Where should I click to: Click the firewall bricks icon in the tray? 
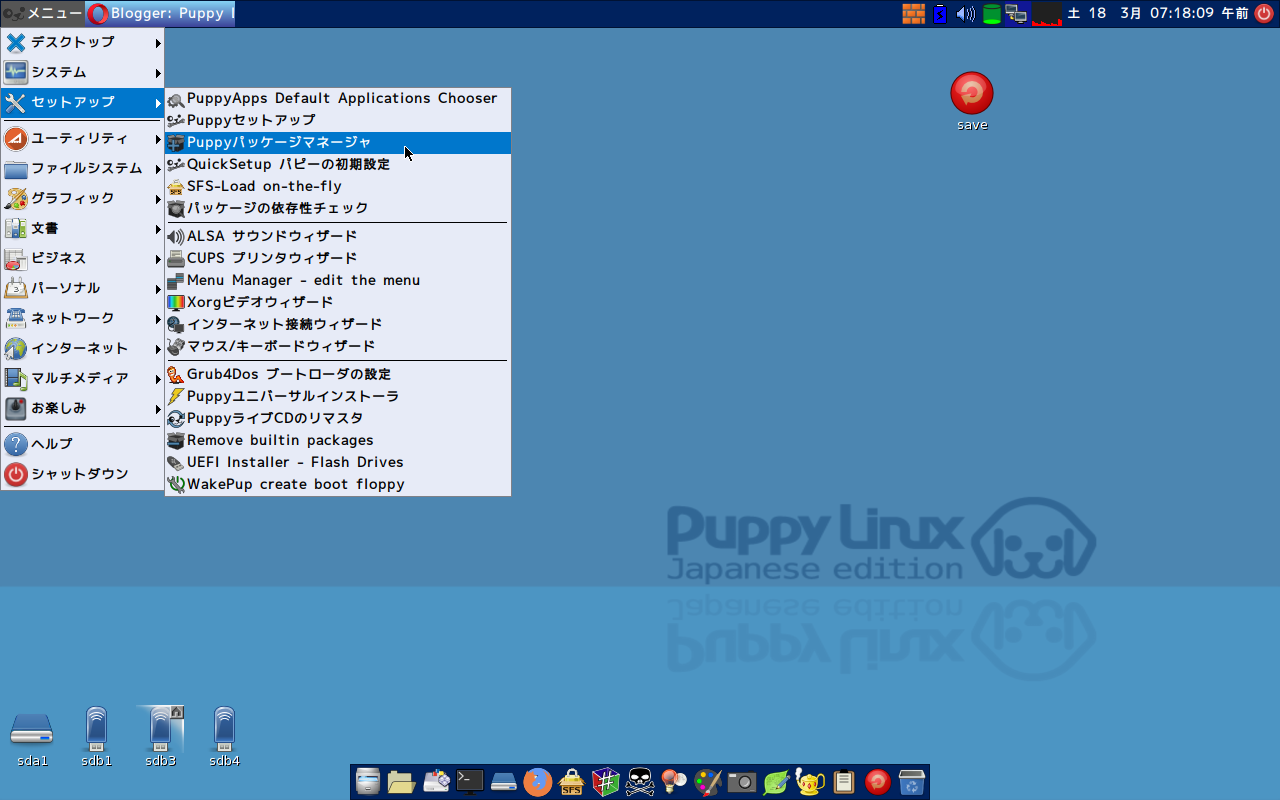(912, 13)
